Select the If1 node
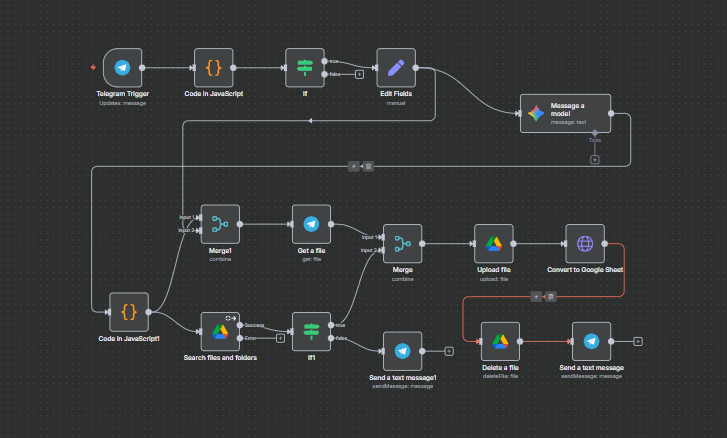Image resolution: width=727 pixels, height=438 pixels. [311, 331]
